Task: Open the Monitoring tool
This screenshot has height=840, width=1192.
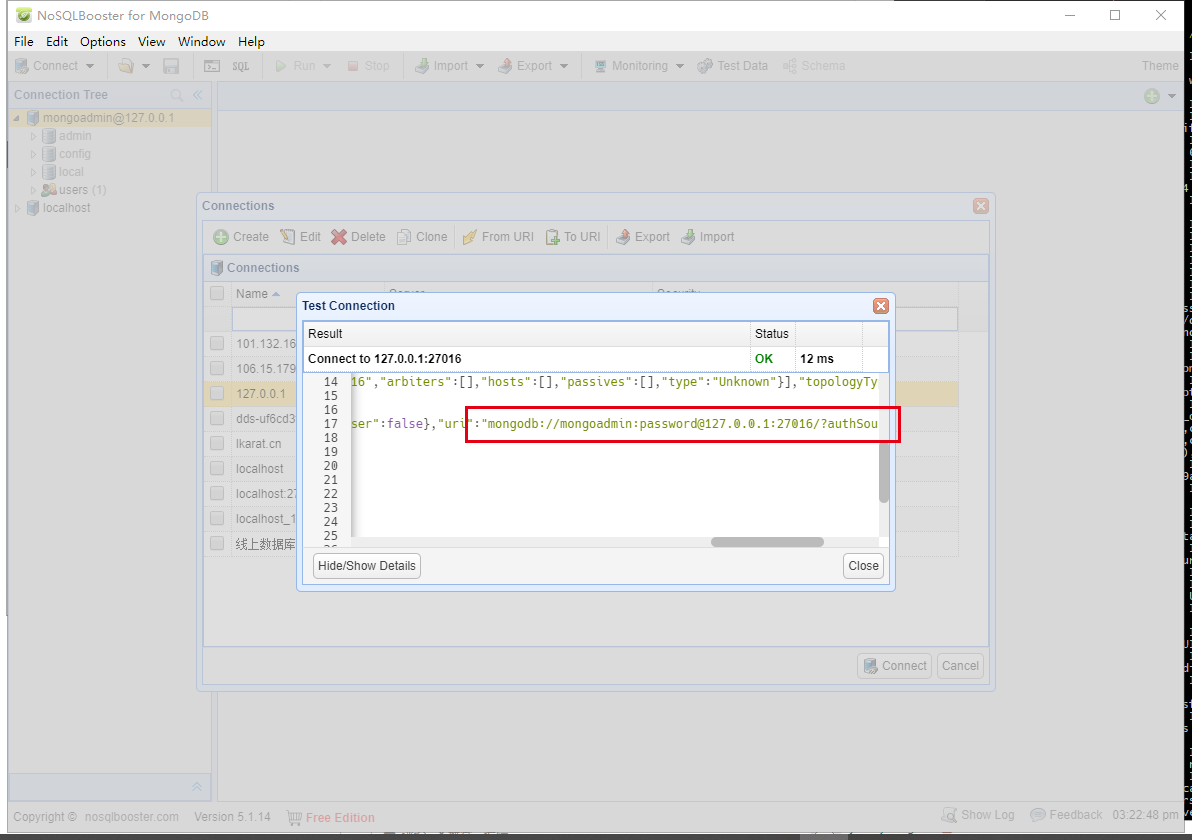Action: point(630,66)
